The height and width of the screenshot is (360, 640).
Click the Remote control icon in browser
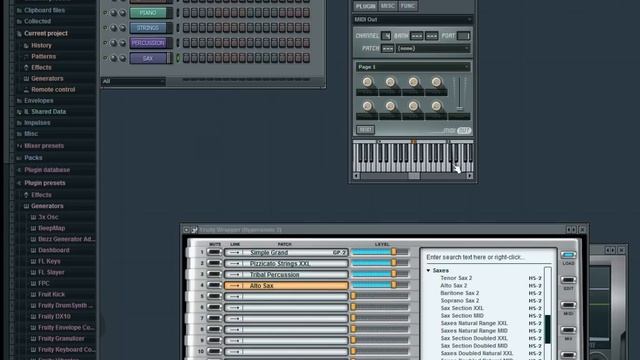[x=26, y=89]
